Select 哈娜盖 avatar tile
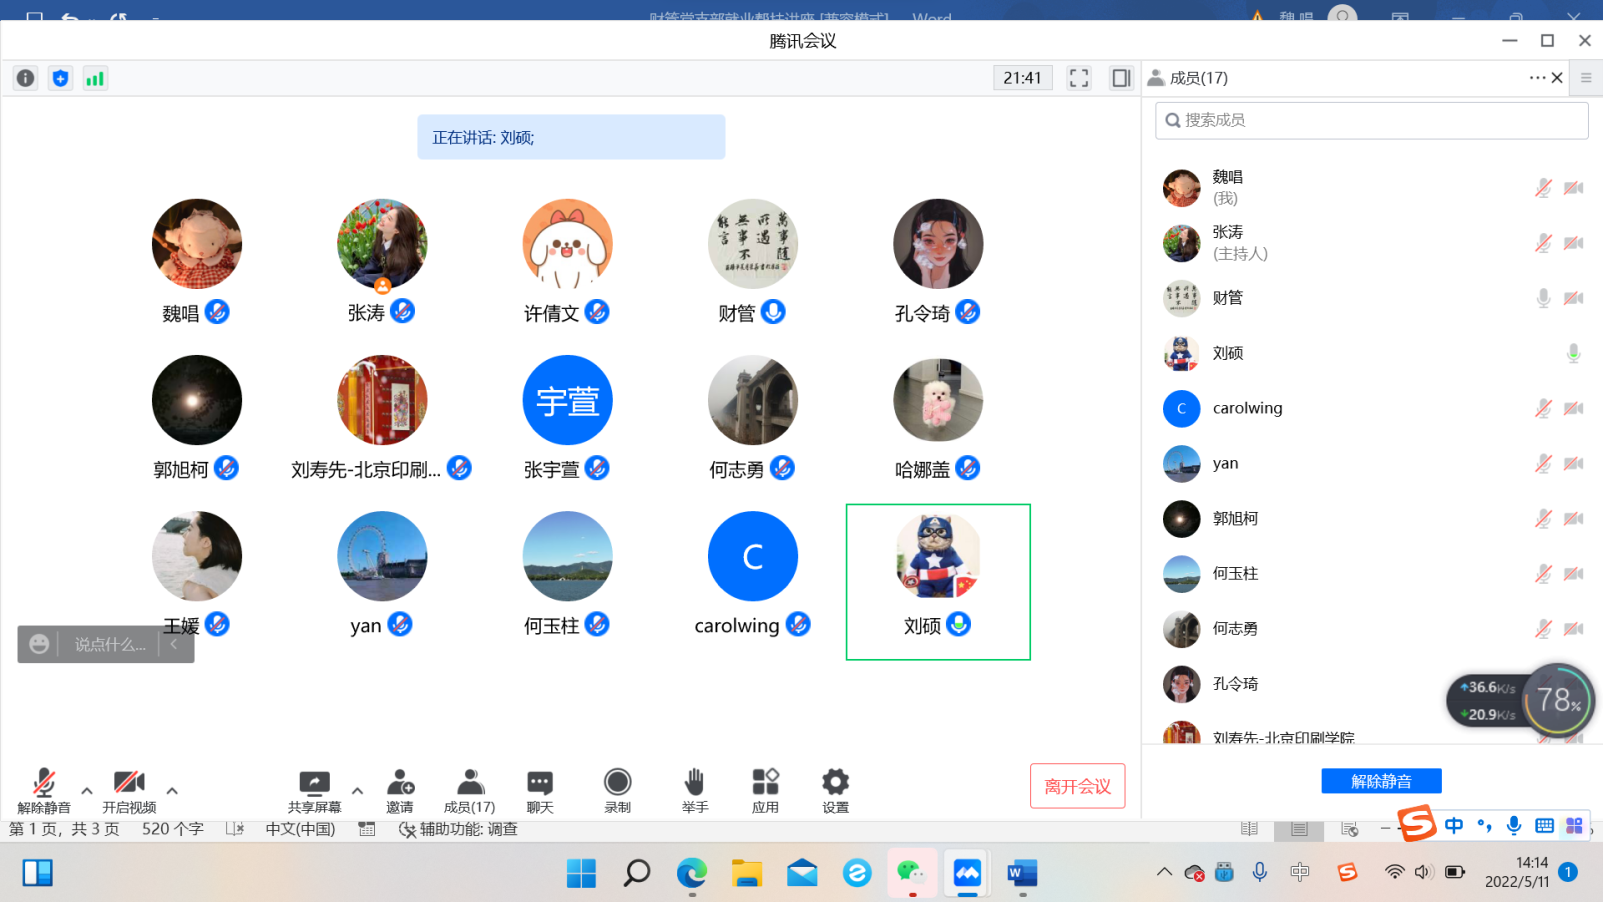The height and width of the screenshot is (902, 1604). [938, 400]
